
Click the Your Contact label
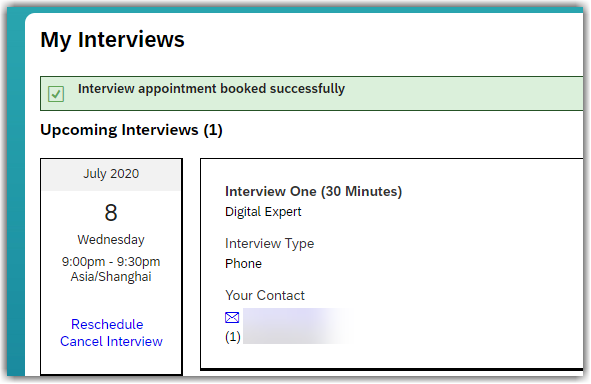tap(265, 295)
